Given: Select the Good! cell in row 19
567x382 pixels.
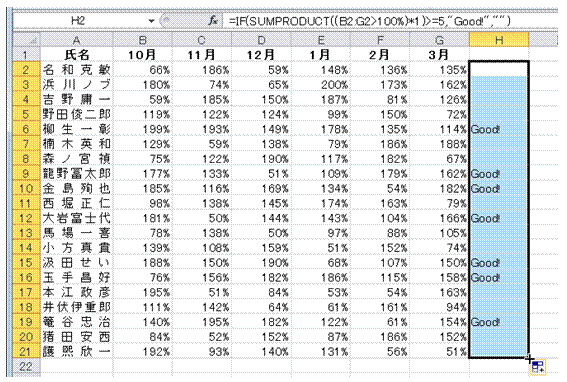Looking at the screenshot, I should 499,322.
